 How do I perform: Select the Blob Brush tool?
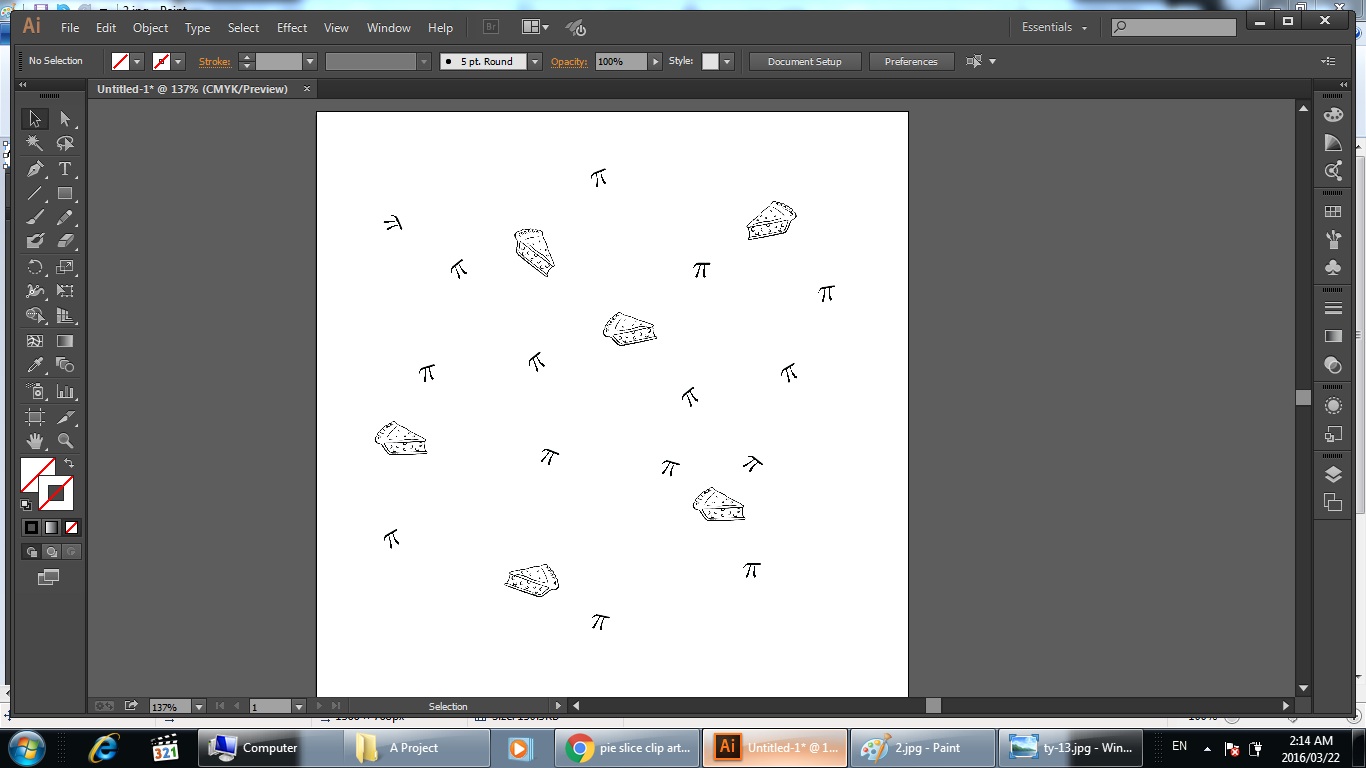point(35,241)
